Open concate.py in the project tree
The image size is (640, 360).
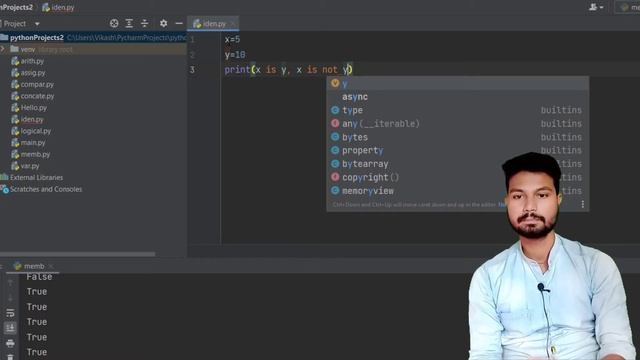click(37, 96)
